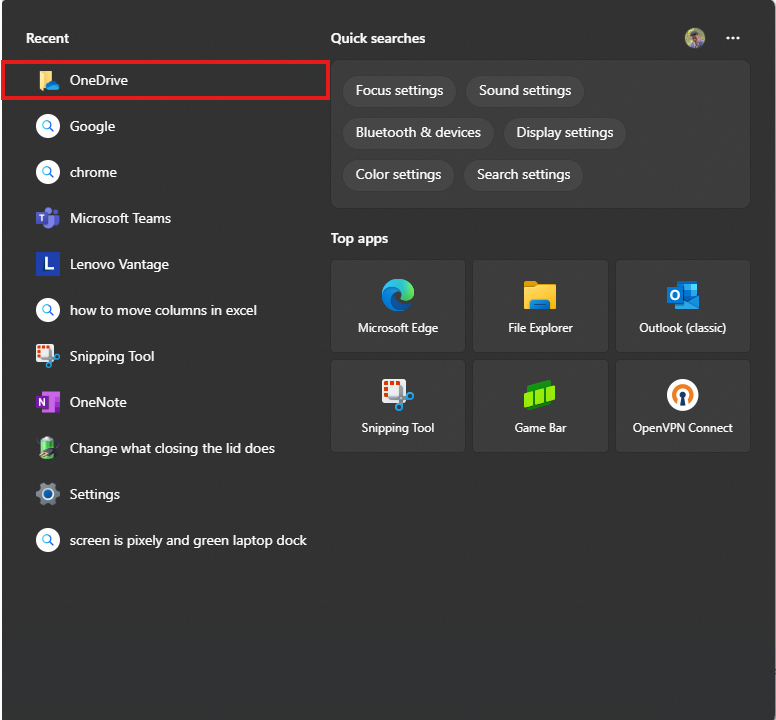776x720 pixels.
Task: Open 'Change what closing the lid does'
Action: 172,448
